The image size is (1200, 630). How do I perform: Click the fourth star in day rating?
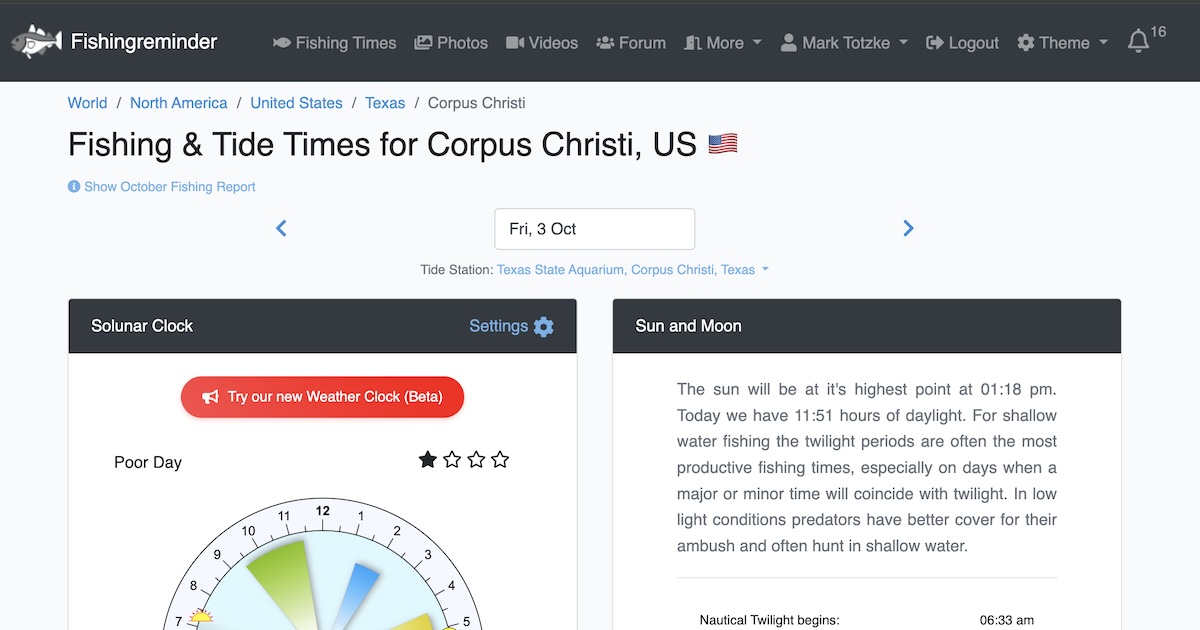[500, 460]
